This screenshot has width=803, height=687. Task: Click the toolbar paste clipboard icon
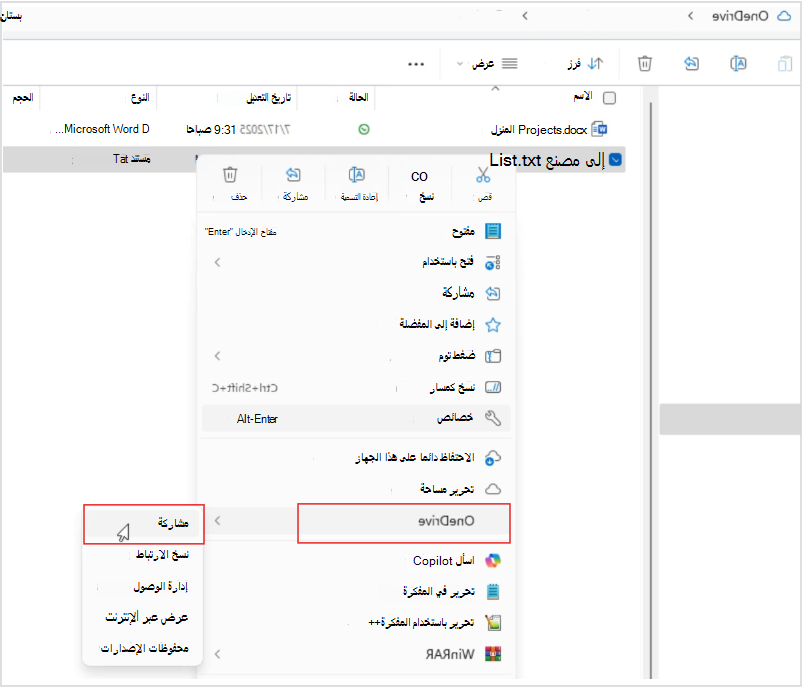pyautogui.click(x=785, y=64)
